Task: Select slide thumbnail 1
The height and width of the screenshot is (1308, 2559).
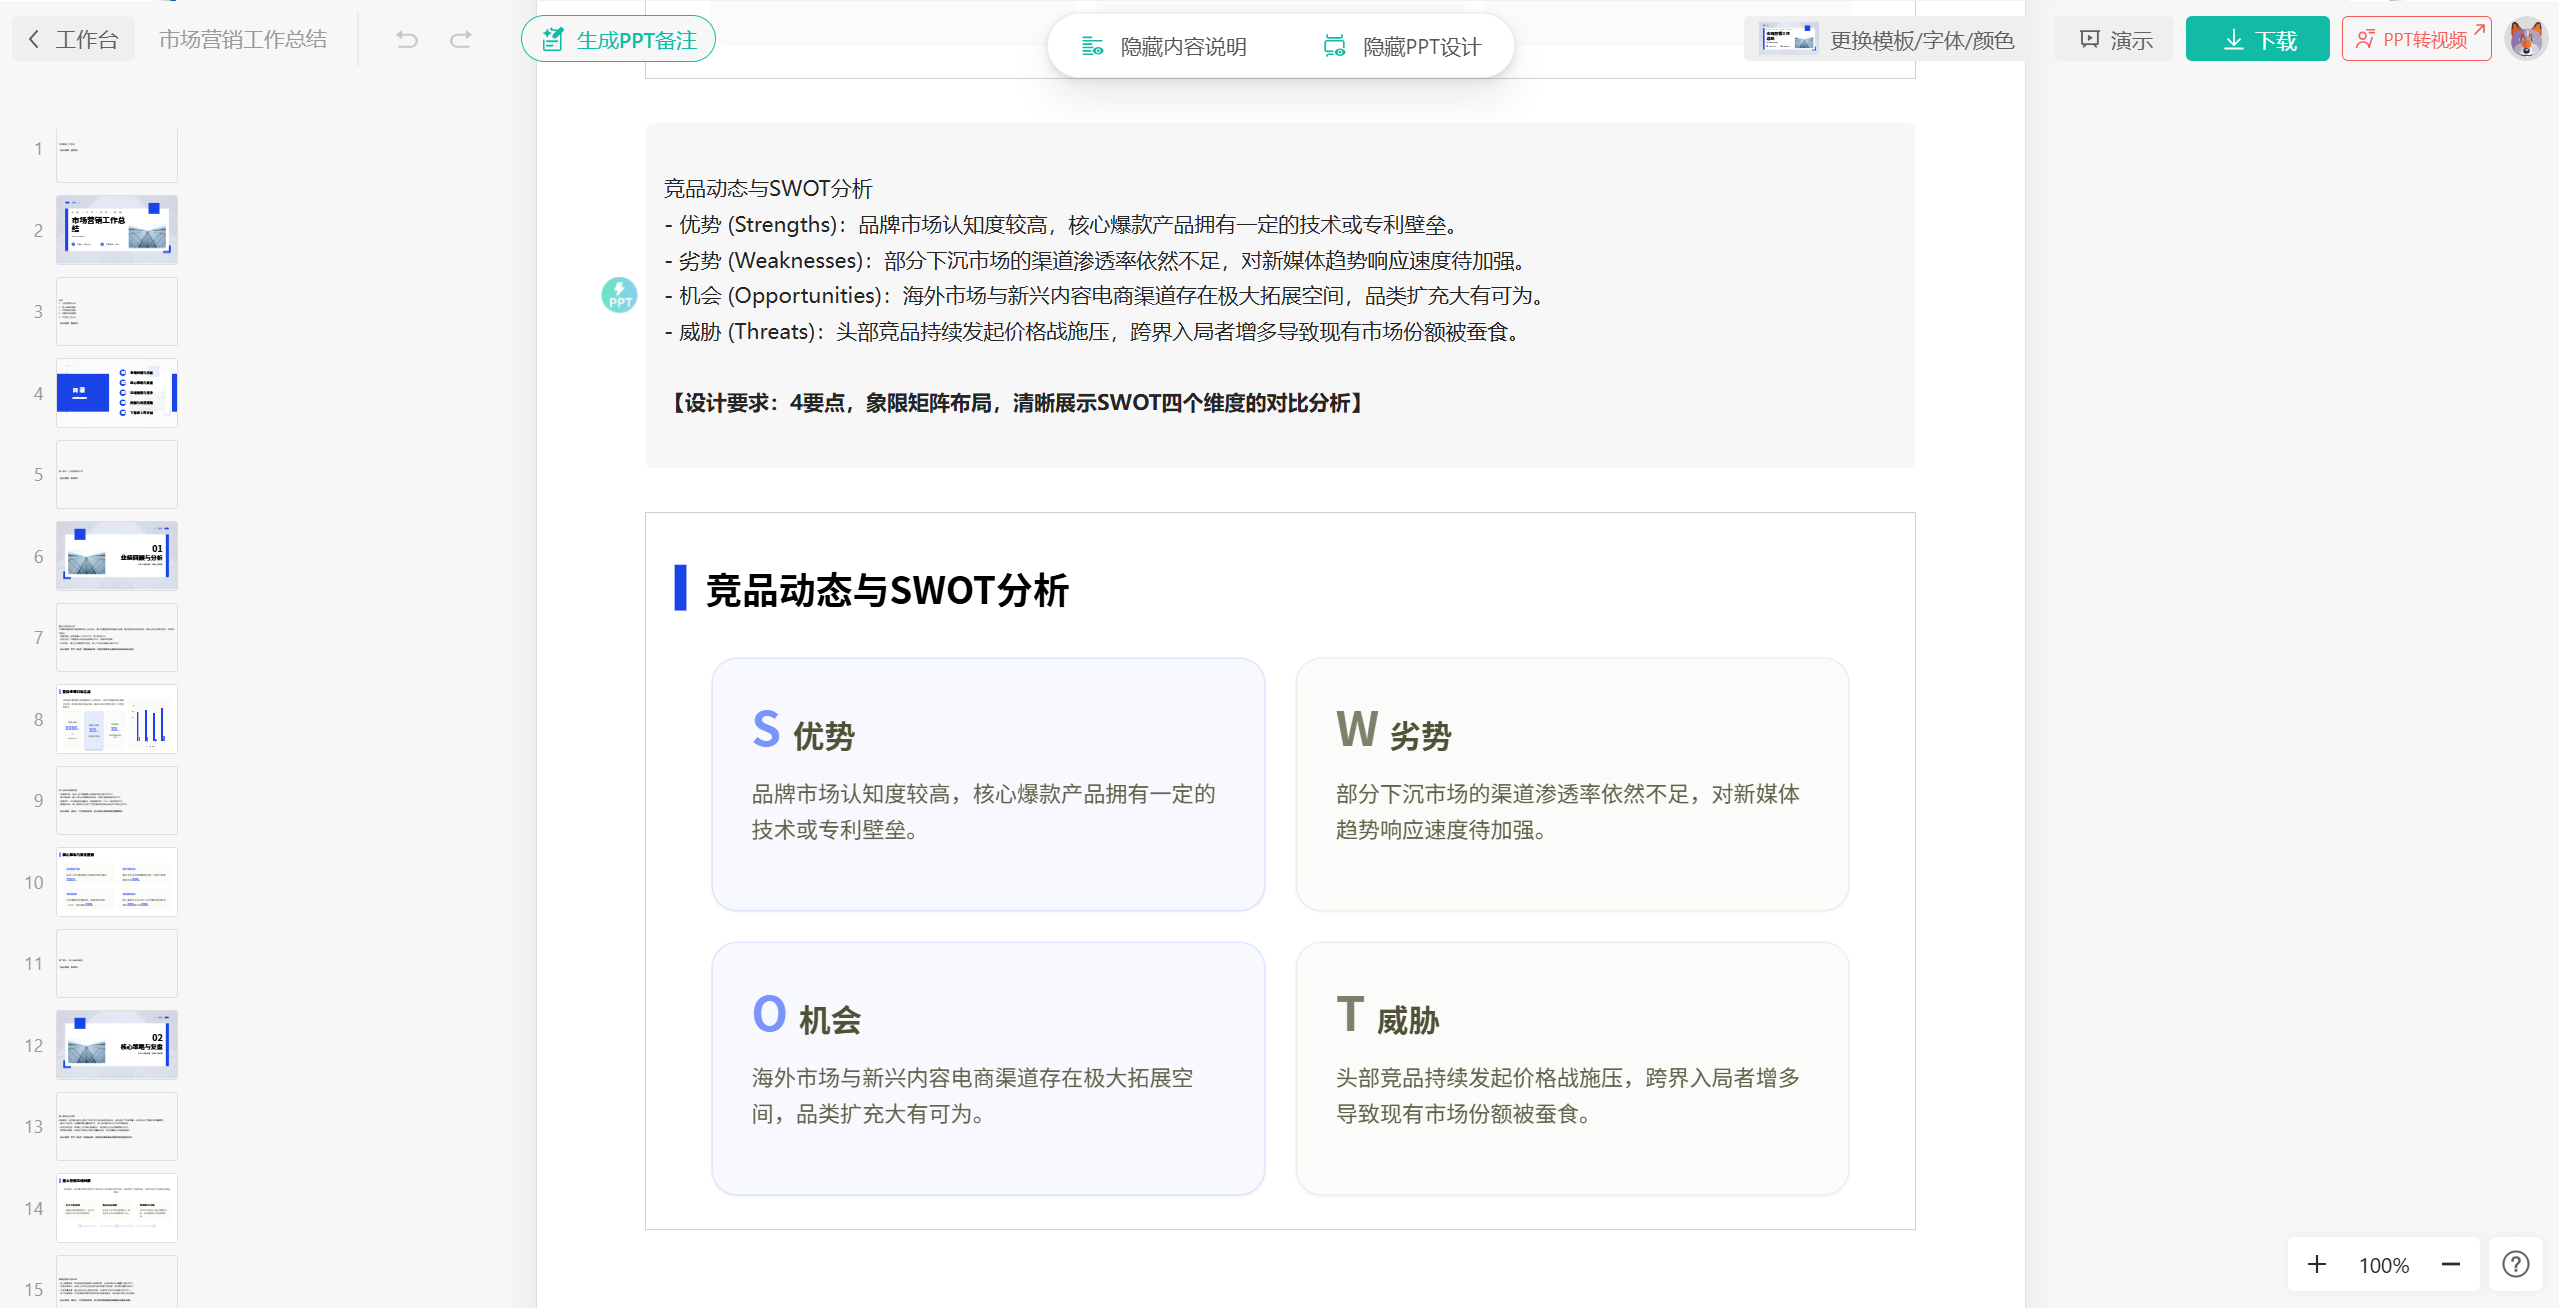Action: pyautogui.click(x=117, y=155)
